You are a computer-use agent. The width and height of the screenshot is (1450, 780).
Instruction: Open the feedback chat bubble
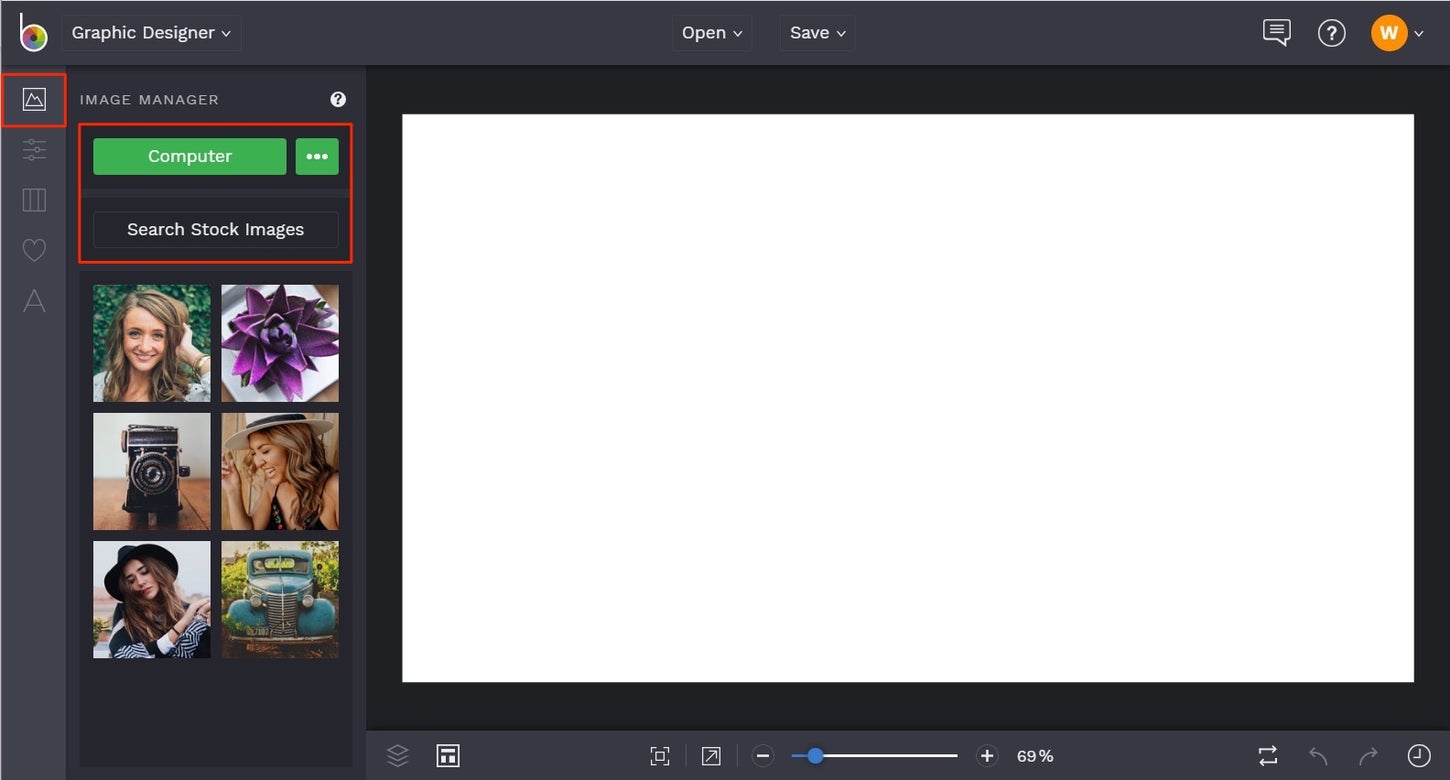[x=1276, y=32]
